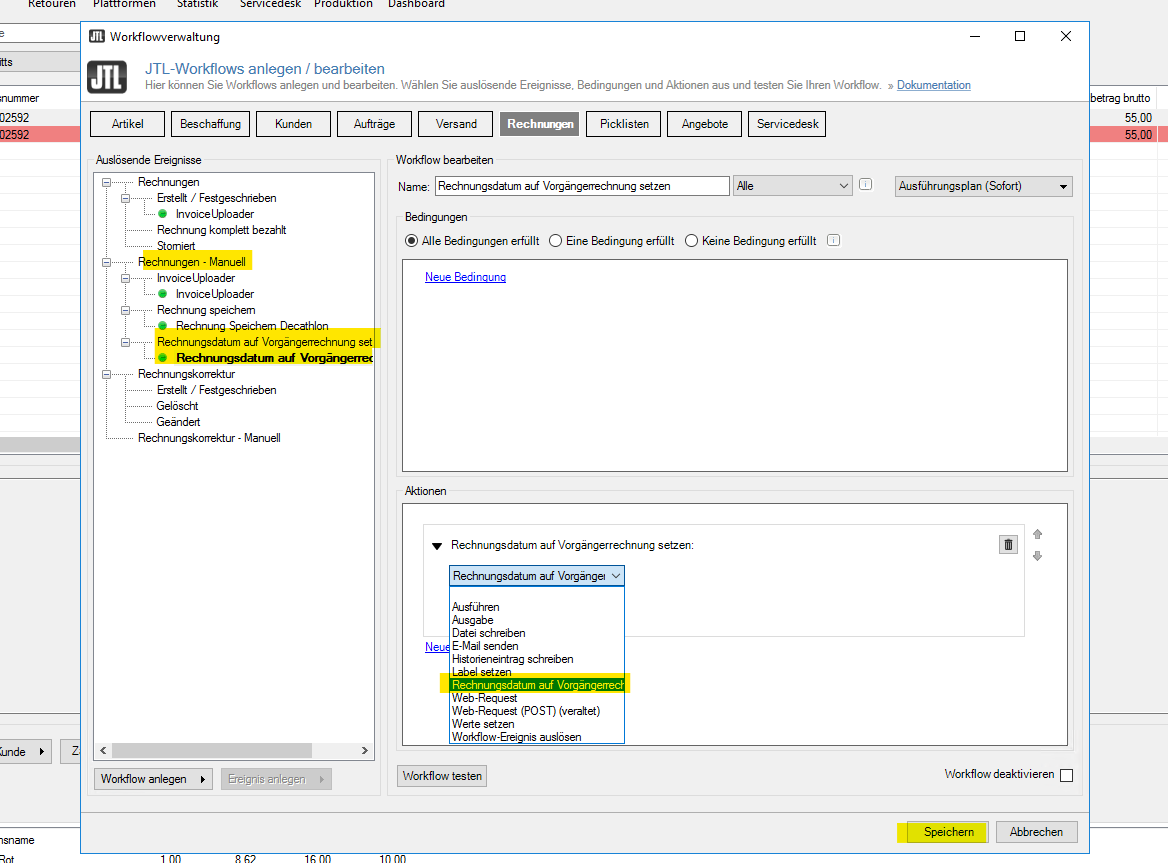Collapse the Rechnungen - Manuell tree node

[107, 262]
